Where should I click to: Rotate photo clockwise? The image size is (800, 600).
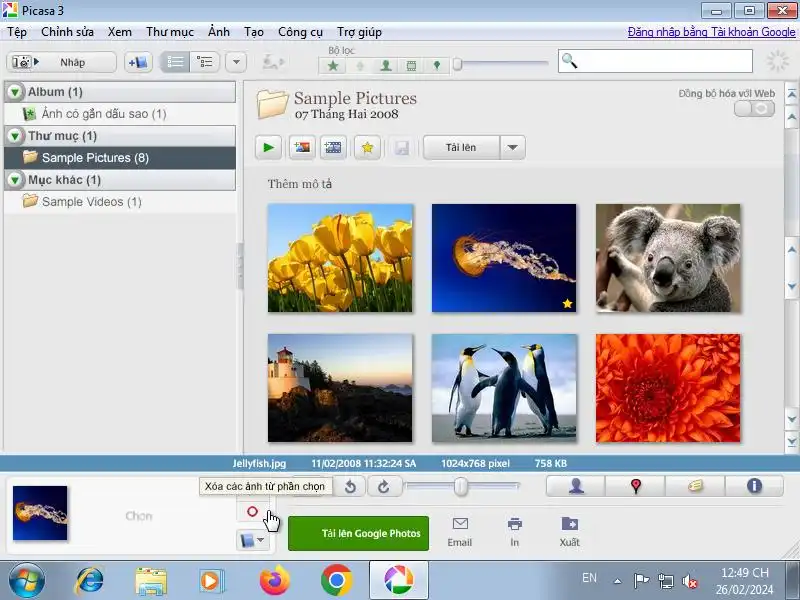point(384,487)
